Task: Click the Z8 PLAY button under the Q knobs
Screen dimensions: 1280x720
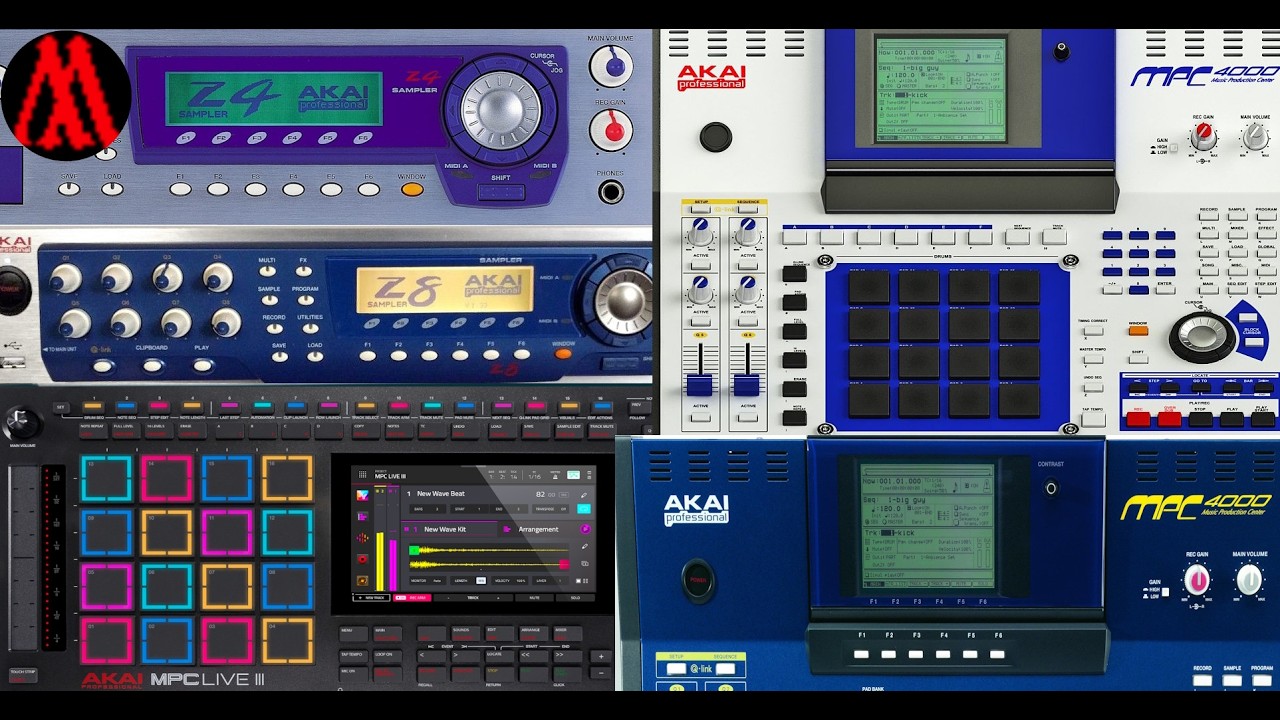Action: pyautogui.click(x=202, y=366)
